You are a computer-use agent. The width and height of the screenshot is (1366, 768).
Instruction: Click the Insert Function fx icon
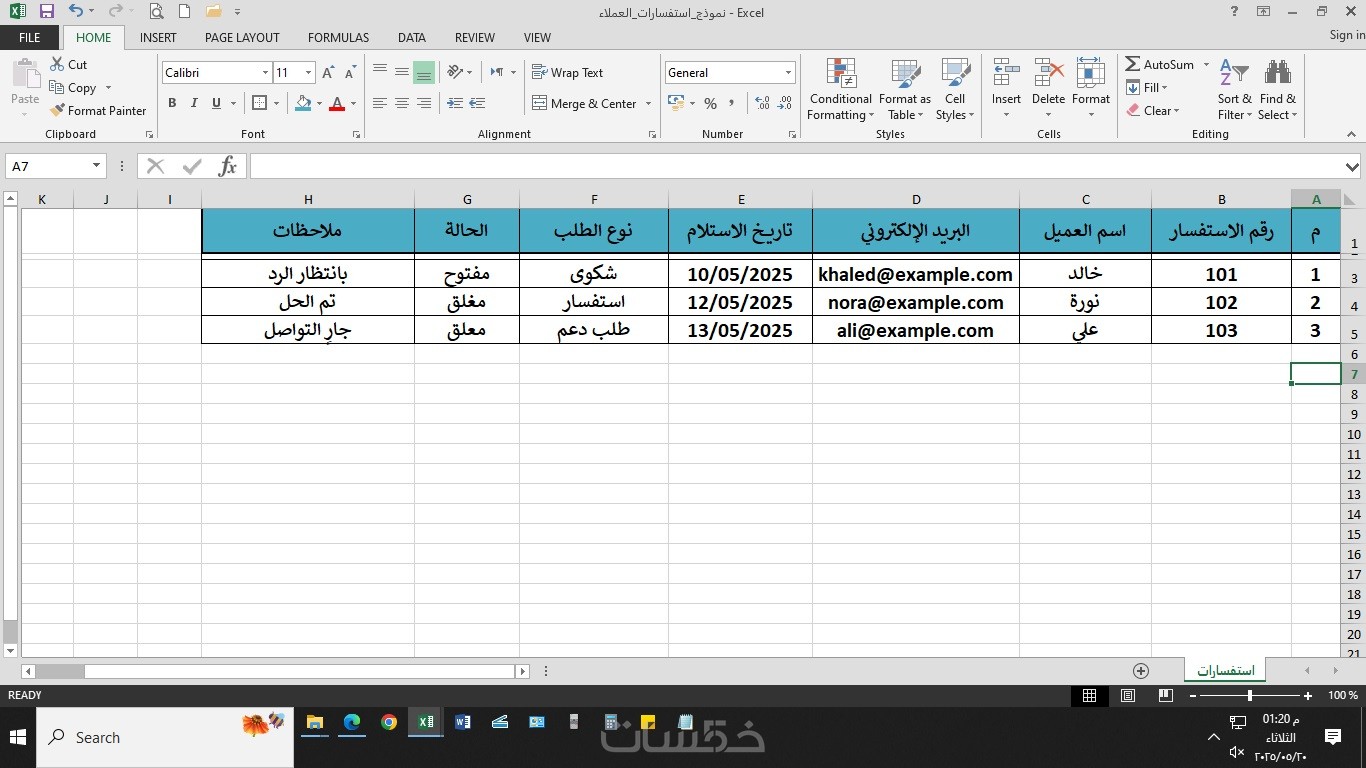pyautogui.click(x=228, y=166)
